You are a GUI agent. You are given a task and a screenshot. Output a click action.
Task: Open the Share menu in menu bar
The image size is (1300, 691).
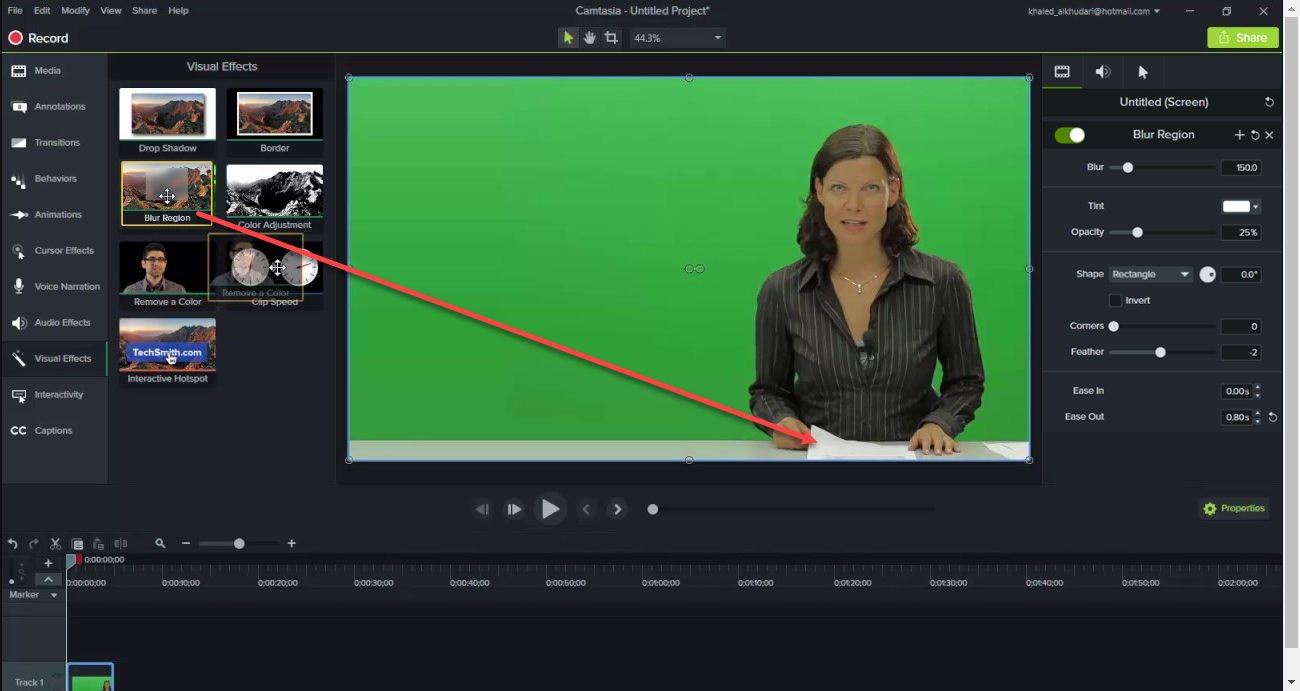pyautogui.click(x=144, y=10)
